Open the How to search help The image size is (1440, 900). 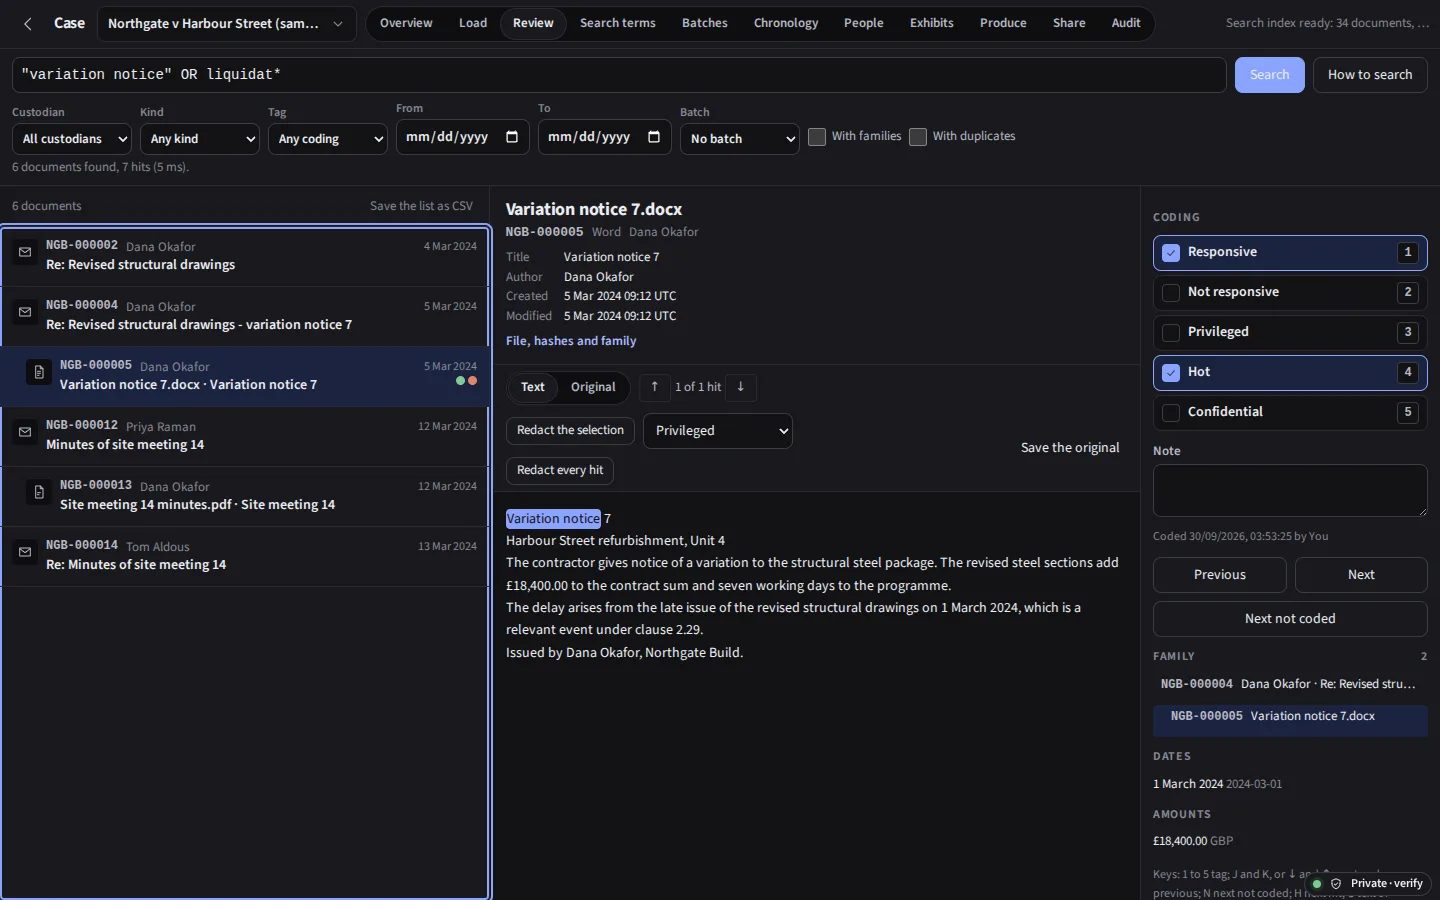pos(1370,75)
